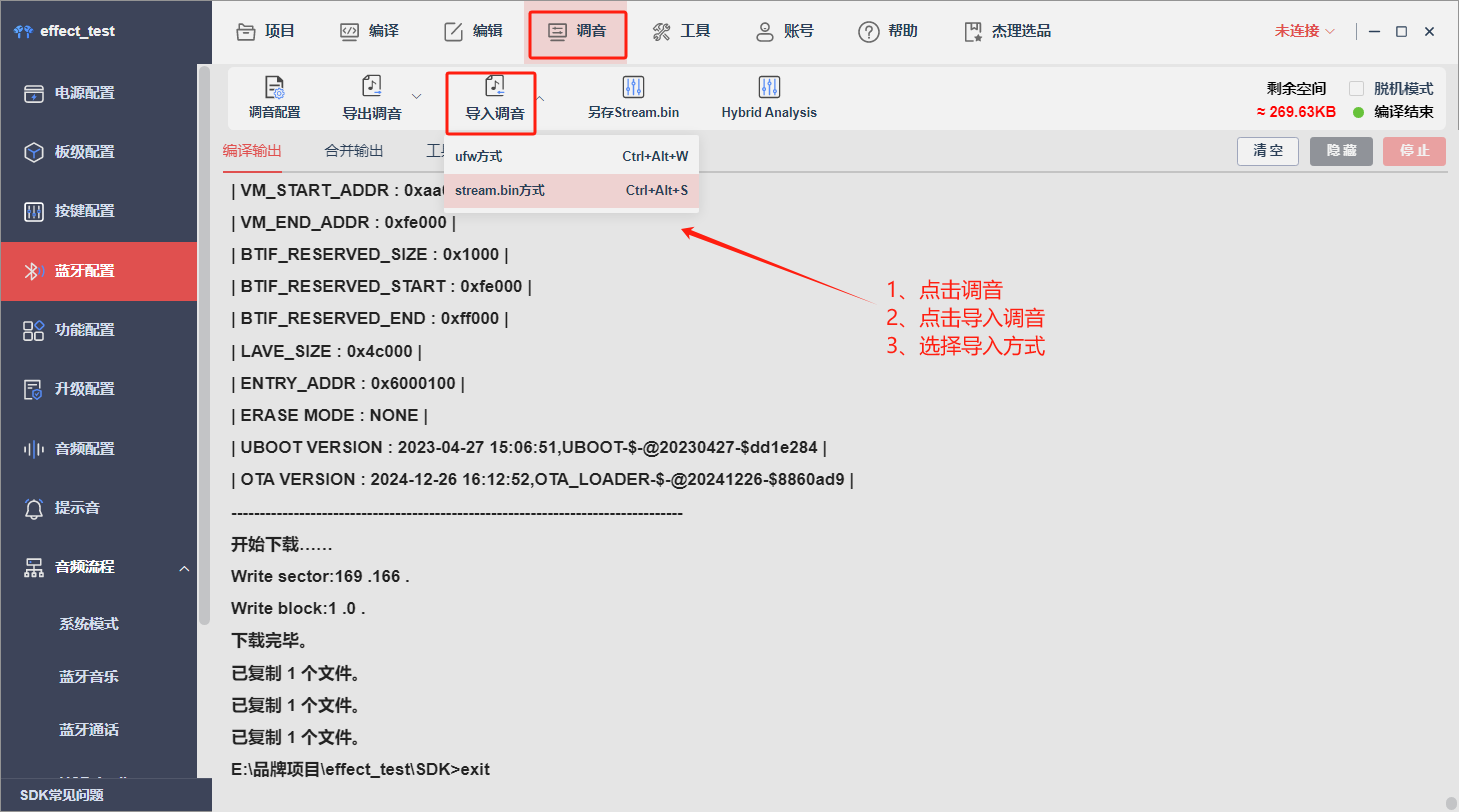Open the 帮助 menu
Viewport: 1459px width, 812px height.
click(x=888, y=31)
